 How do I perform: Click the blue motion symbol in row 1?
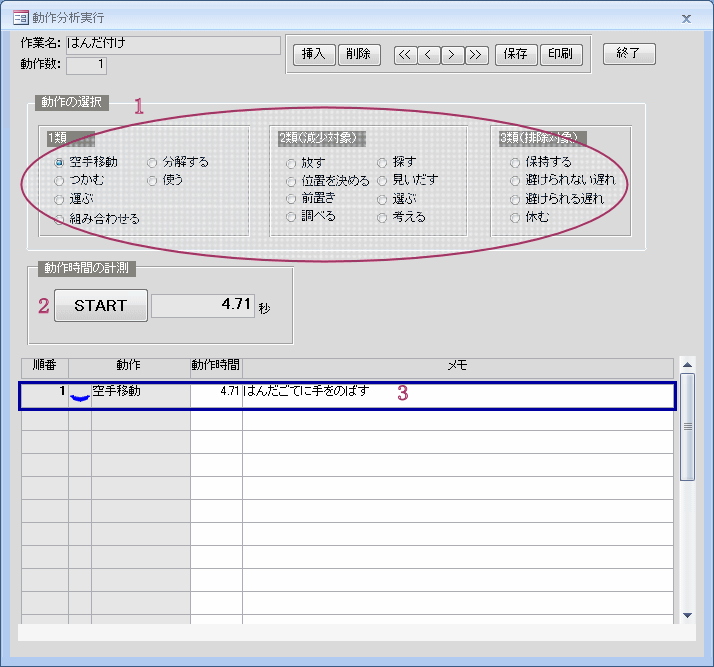80,397
